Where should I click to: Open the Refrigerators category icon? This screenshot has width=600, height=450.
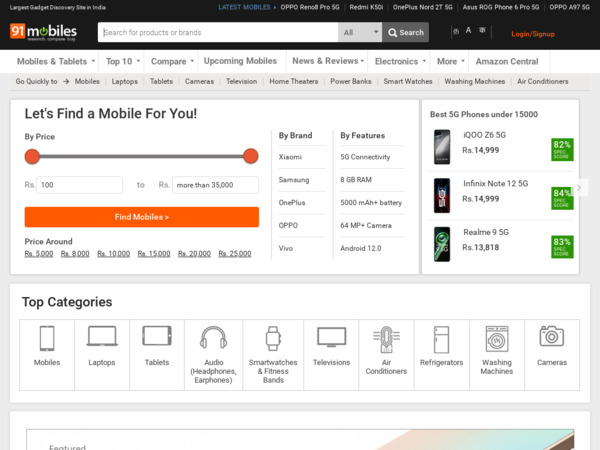(442, 339)
